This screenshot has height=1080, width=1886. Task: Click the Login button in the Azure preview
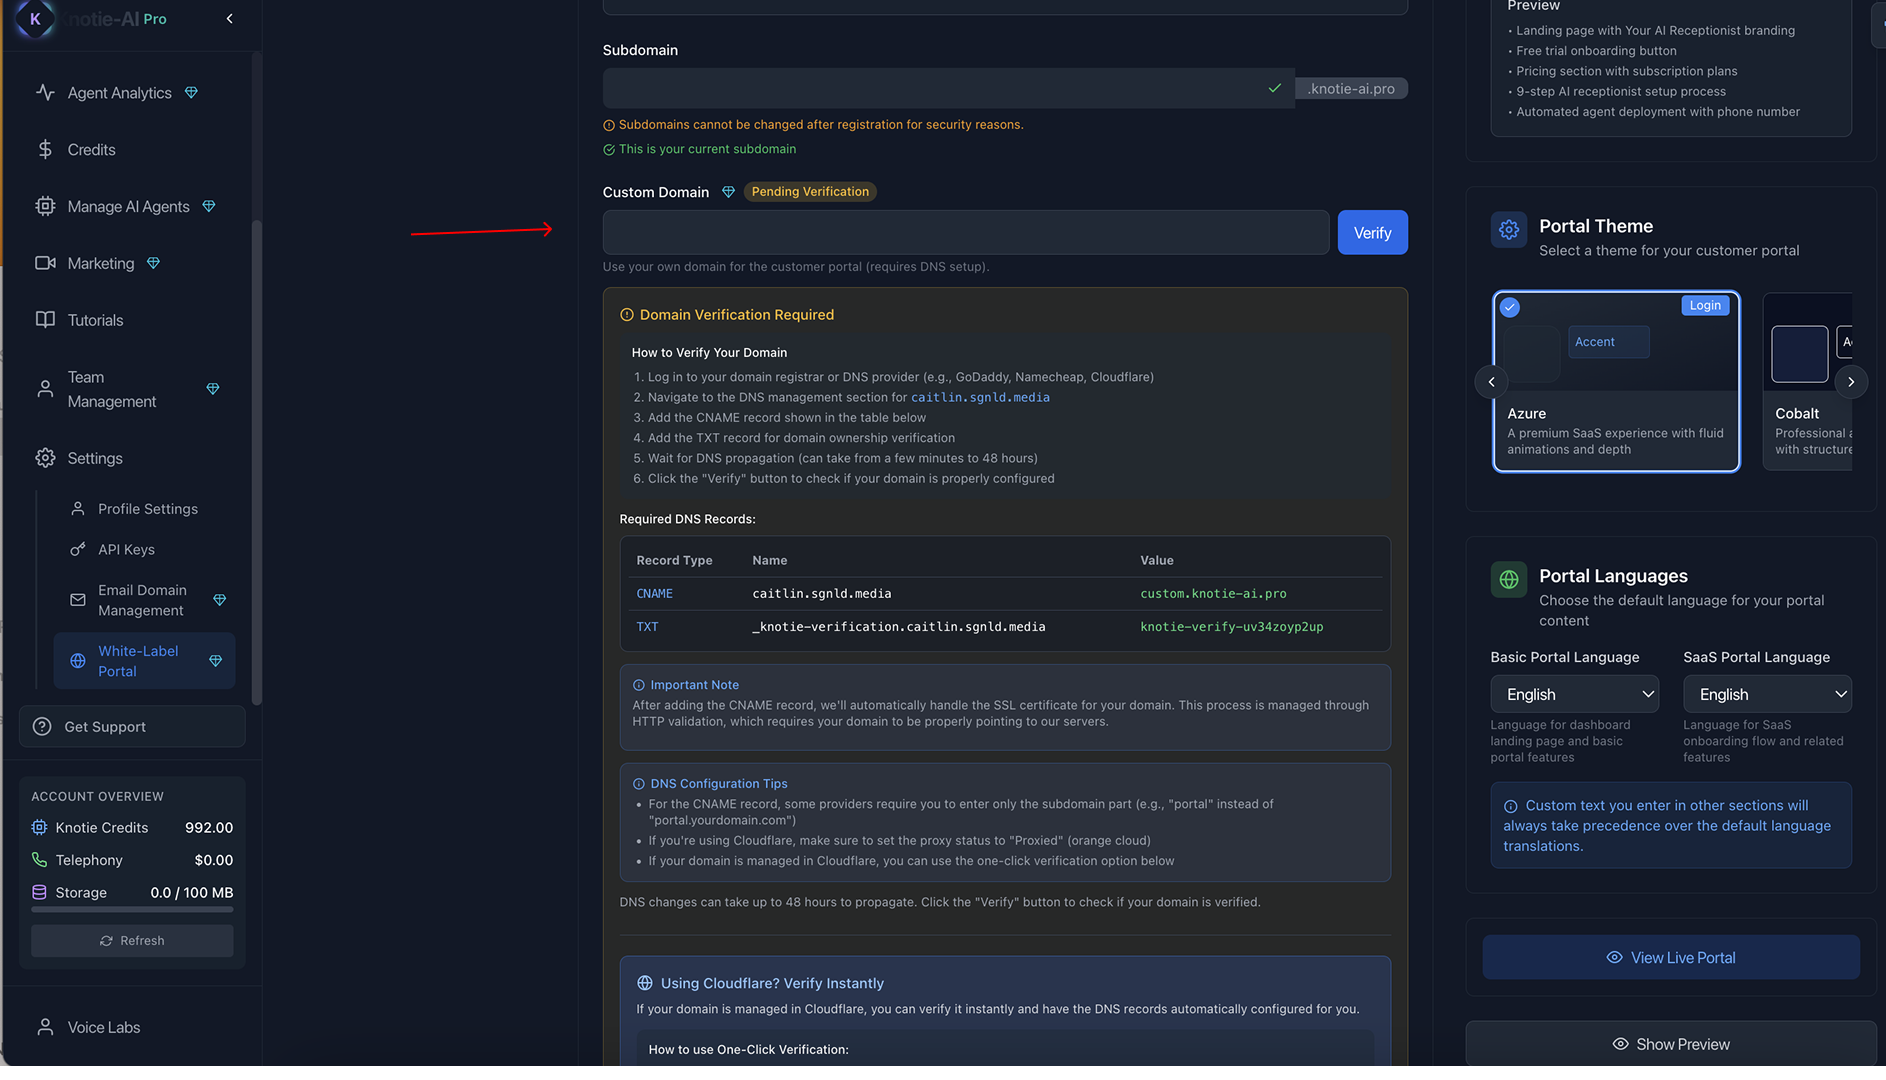click(x=1705, y=306)
